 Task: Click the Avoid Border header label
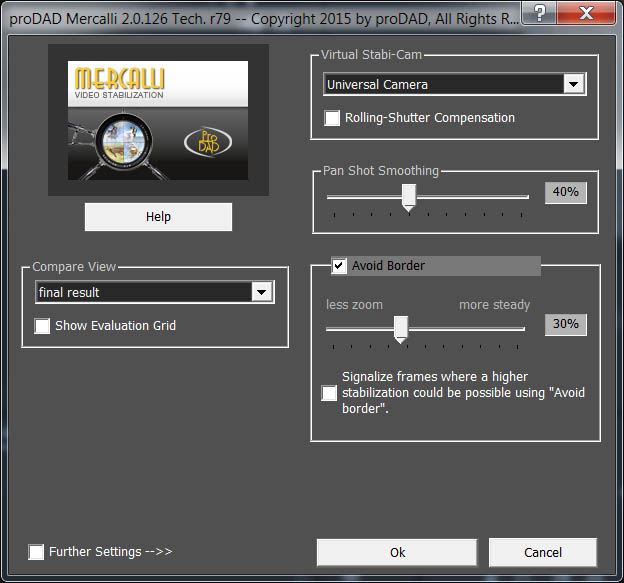click(x=388, y=265)
